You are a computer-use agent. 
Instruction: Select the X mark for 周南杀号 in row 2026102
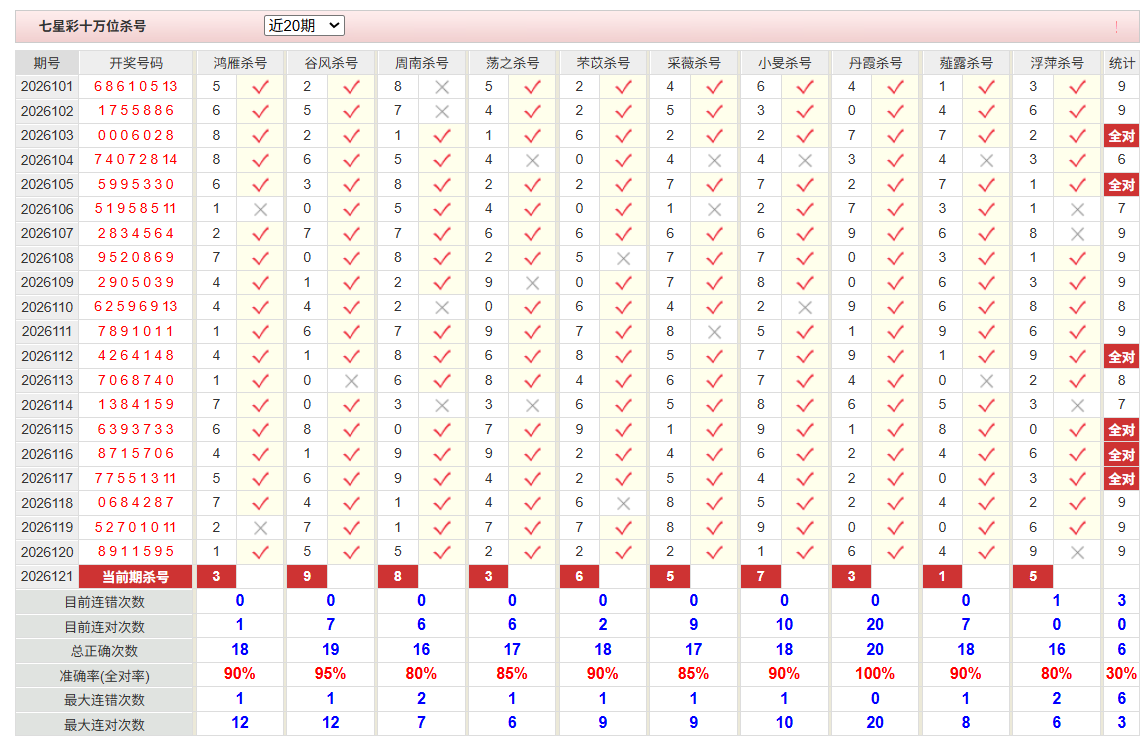pyautogui.click(x=442, y=112)
